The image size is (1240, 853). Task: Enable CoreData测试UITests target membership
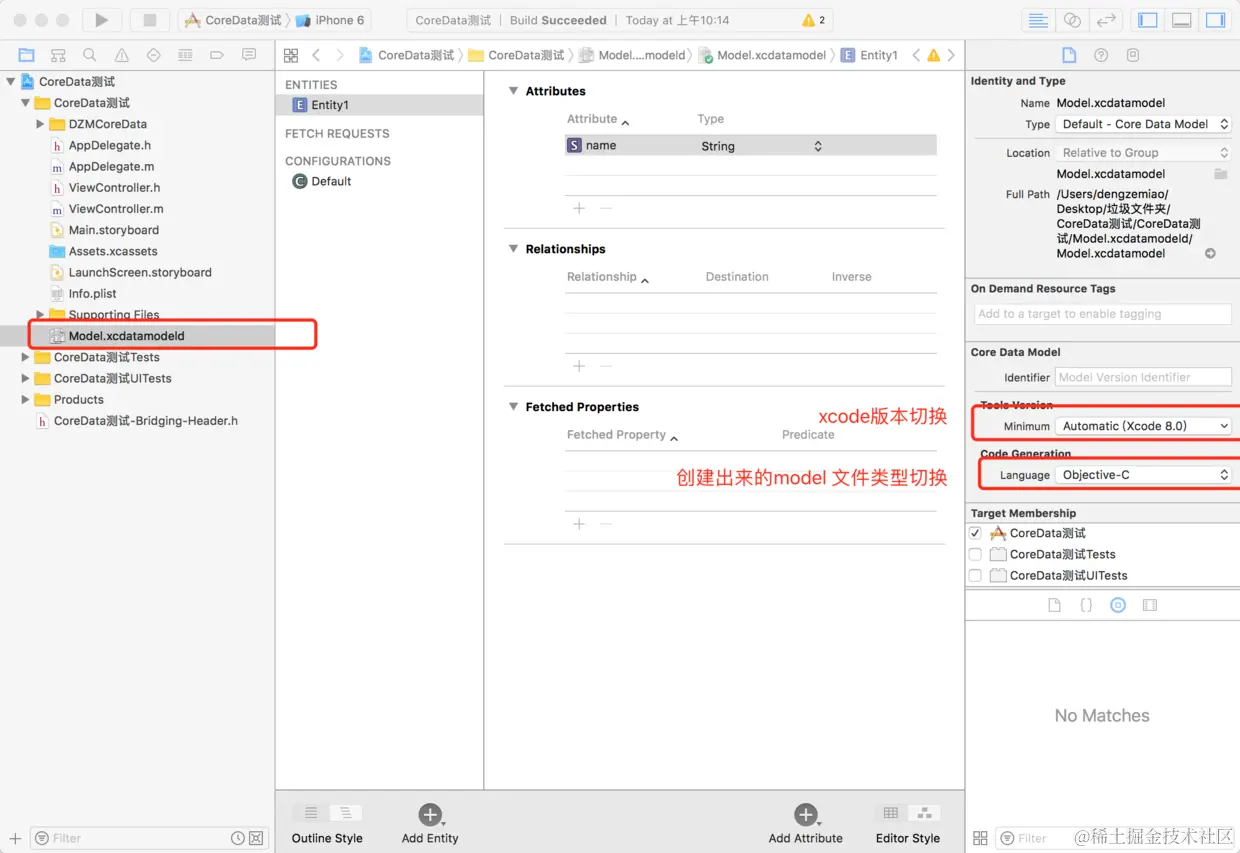[975, 575]
